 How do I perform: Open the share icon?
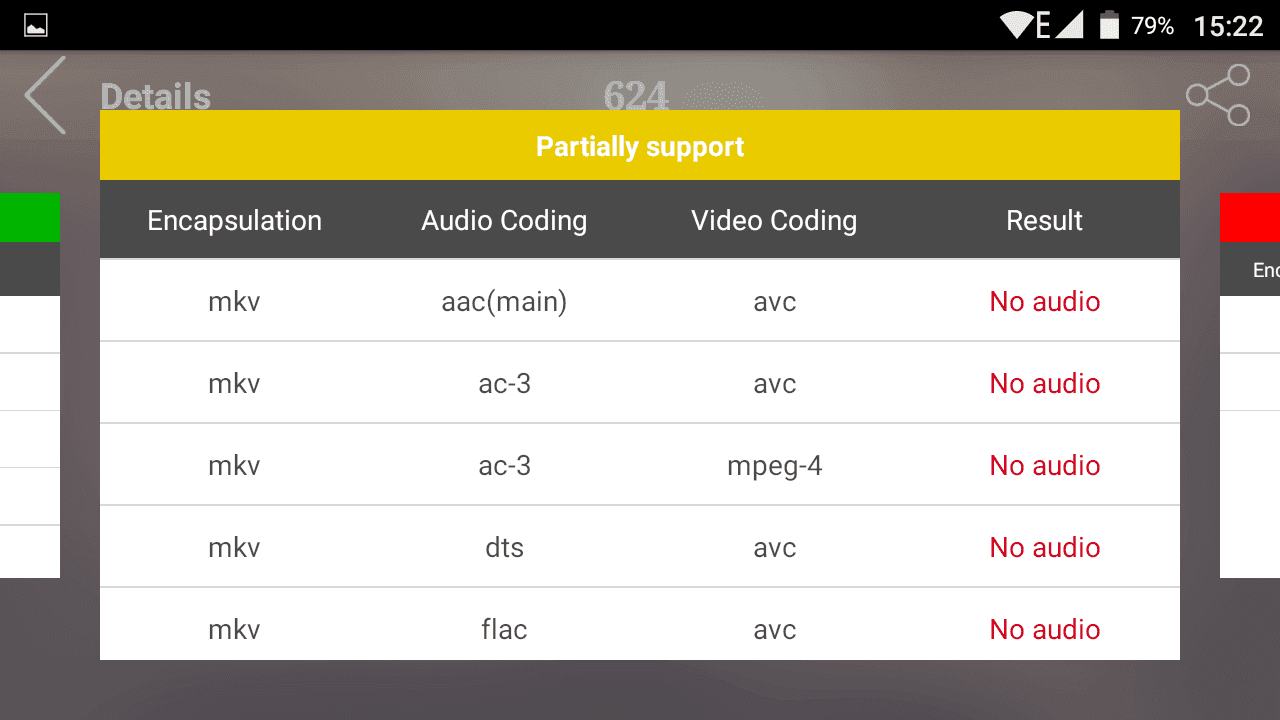pos(1218,95)
